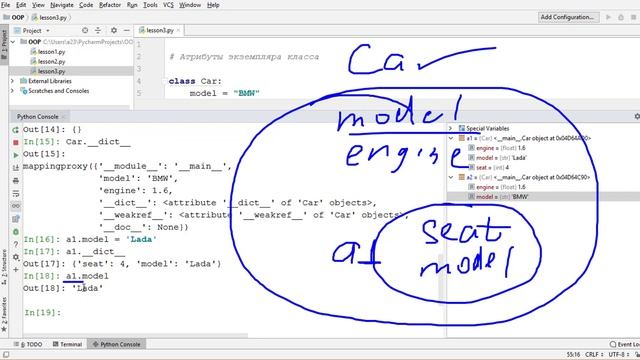Open the Terminal tool window tab

tap(67, 344)
